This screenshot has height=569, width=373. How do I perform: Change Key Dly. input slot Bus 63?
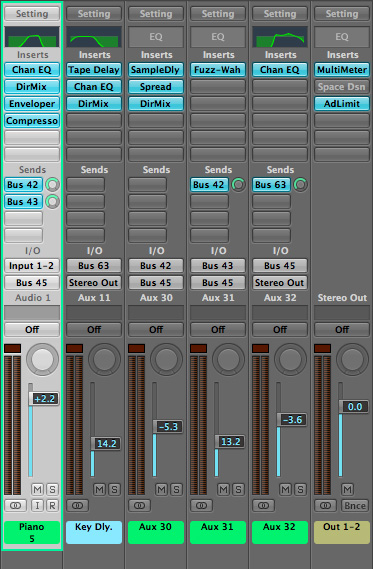[x=94, y=266]
